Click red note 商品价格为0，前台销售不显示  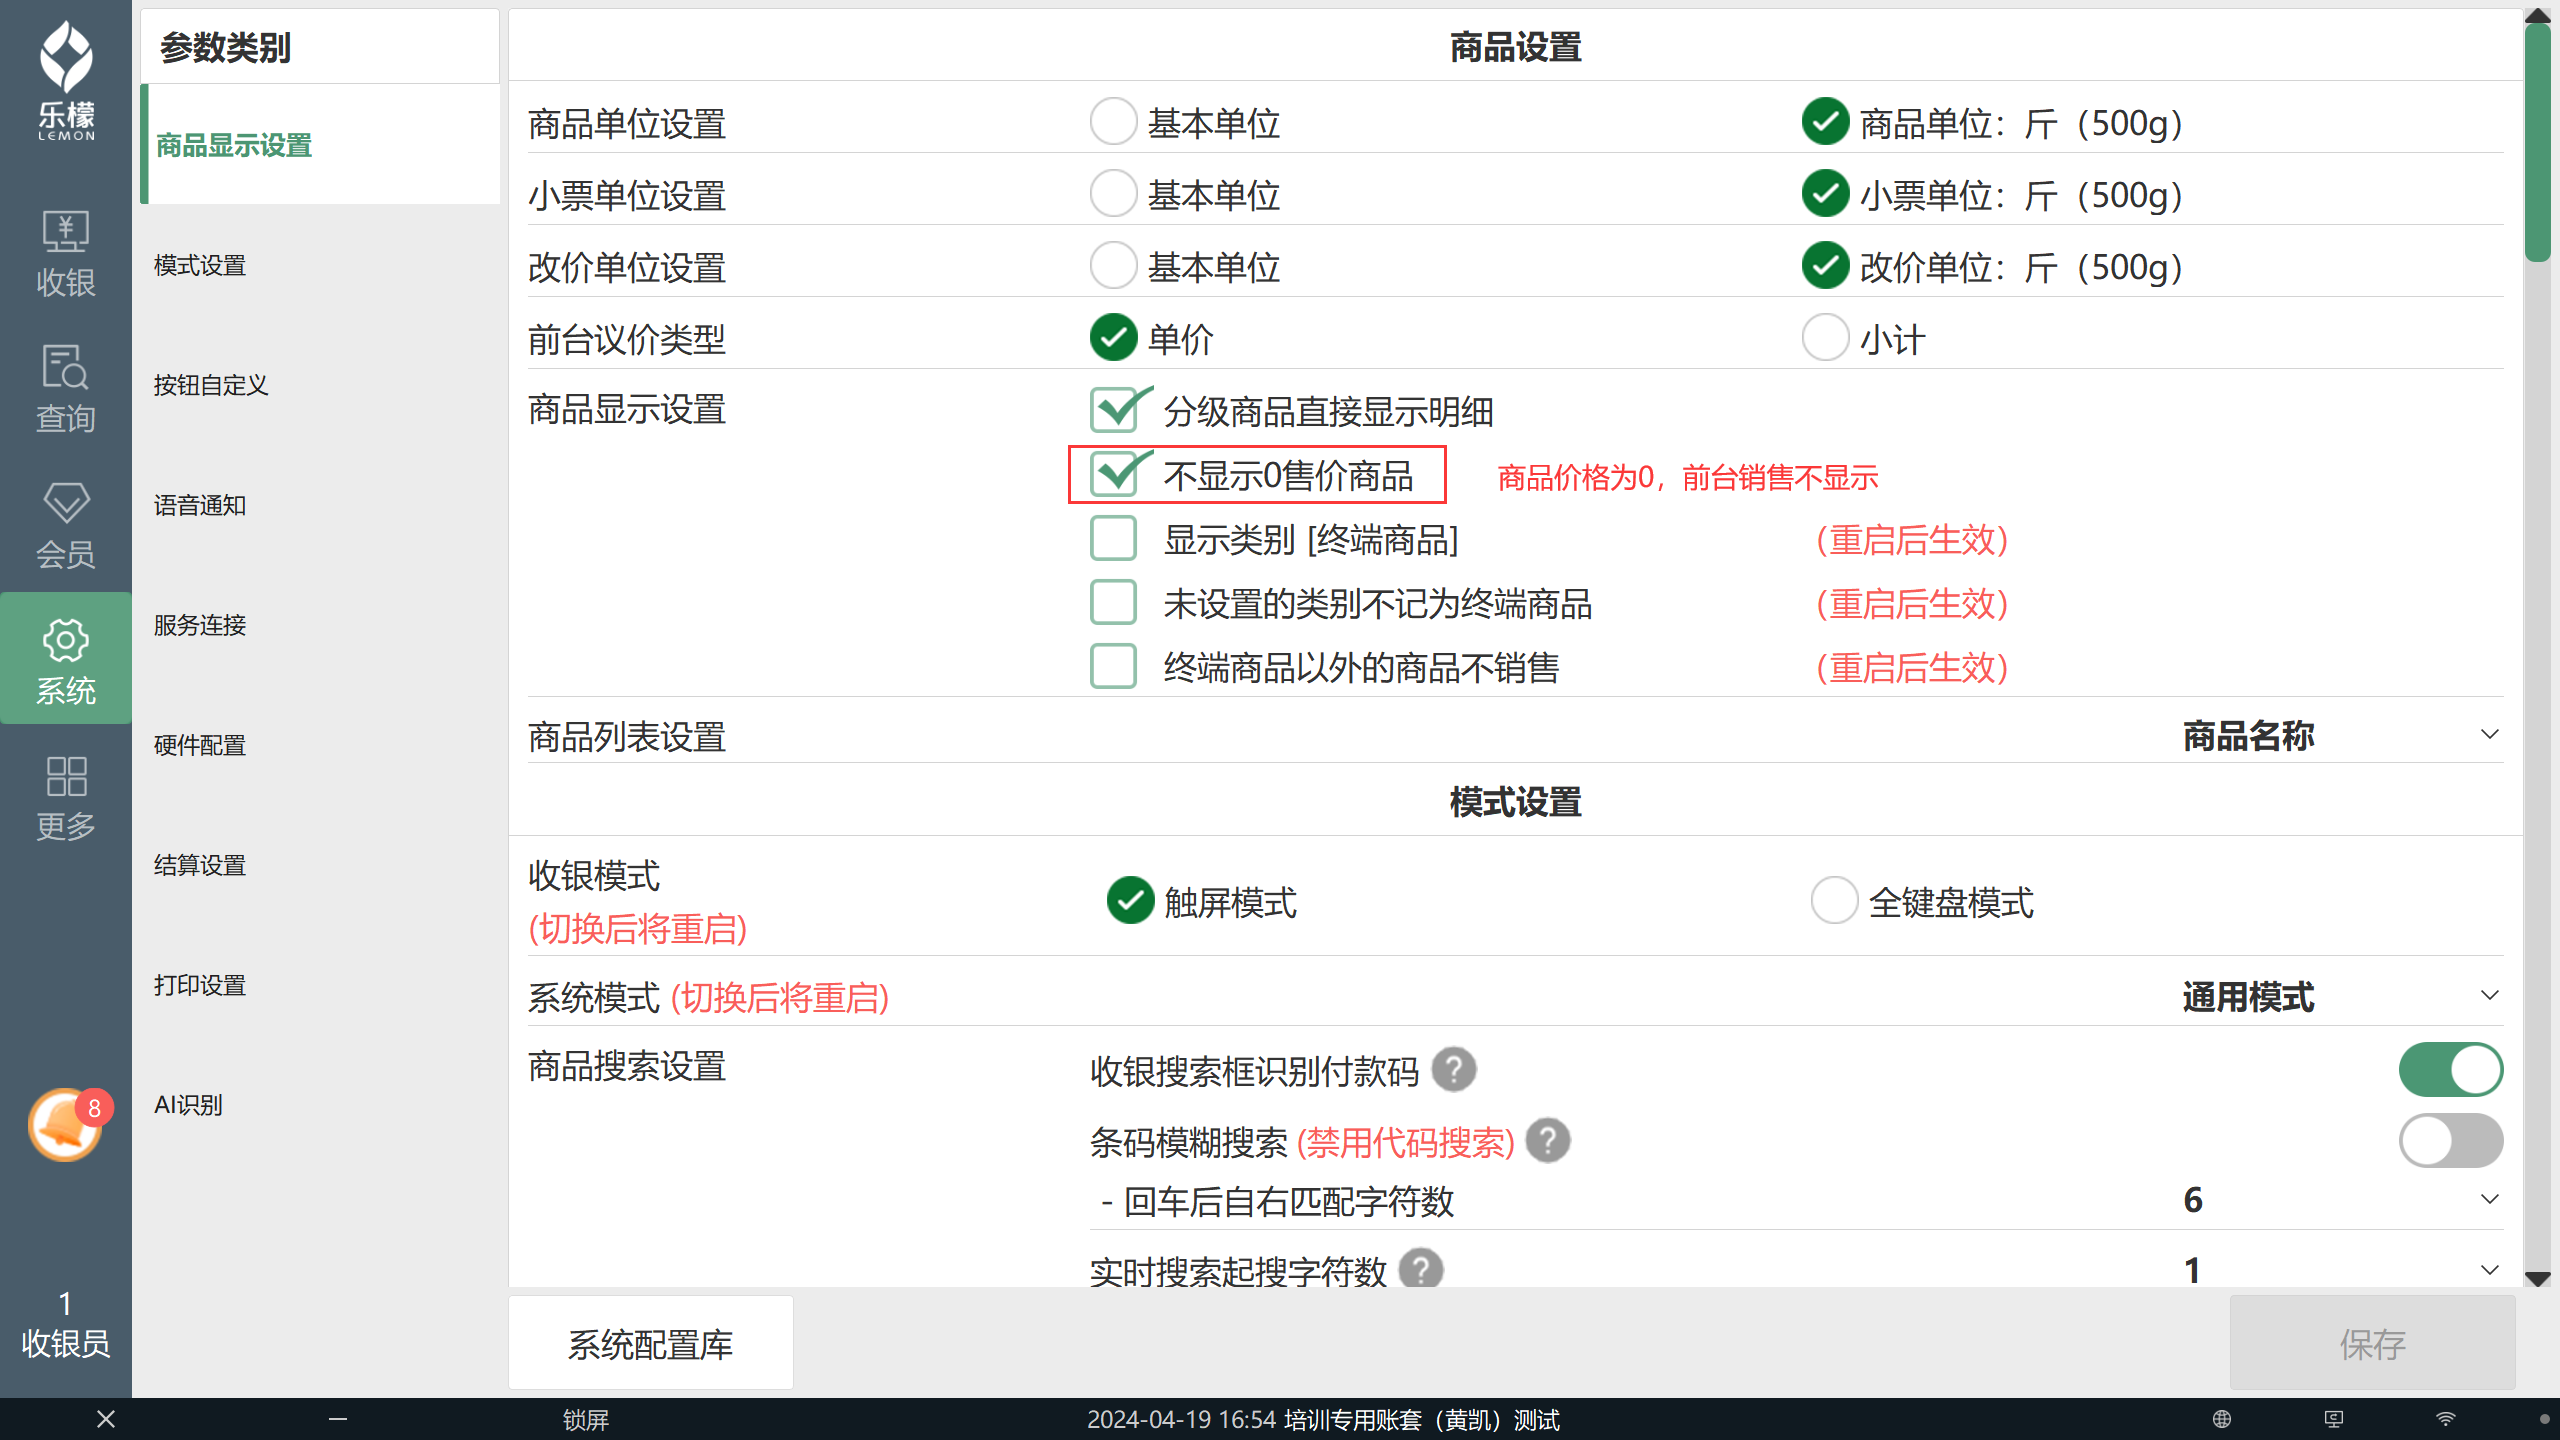coord(1687,477)
